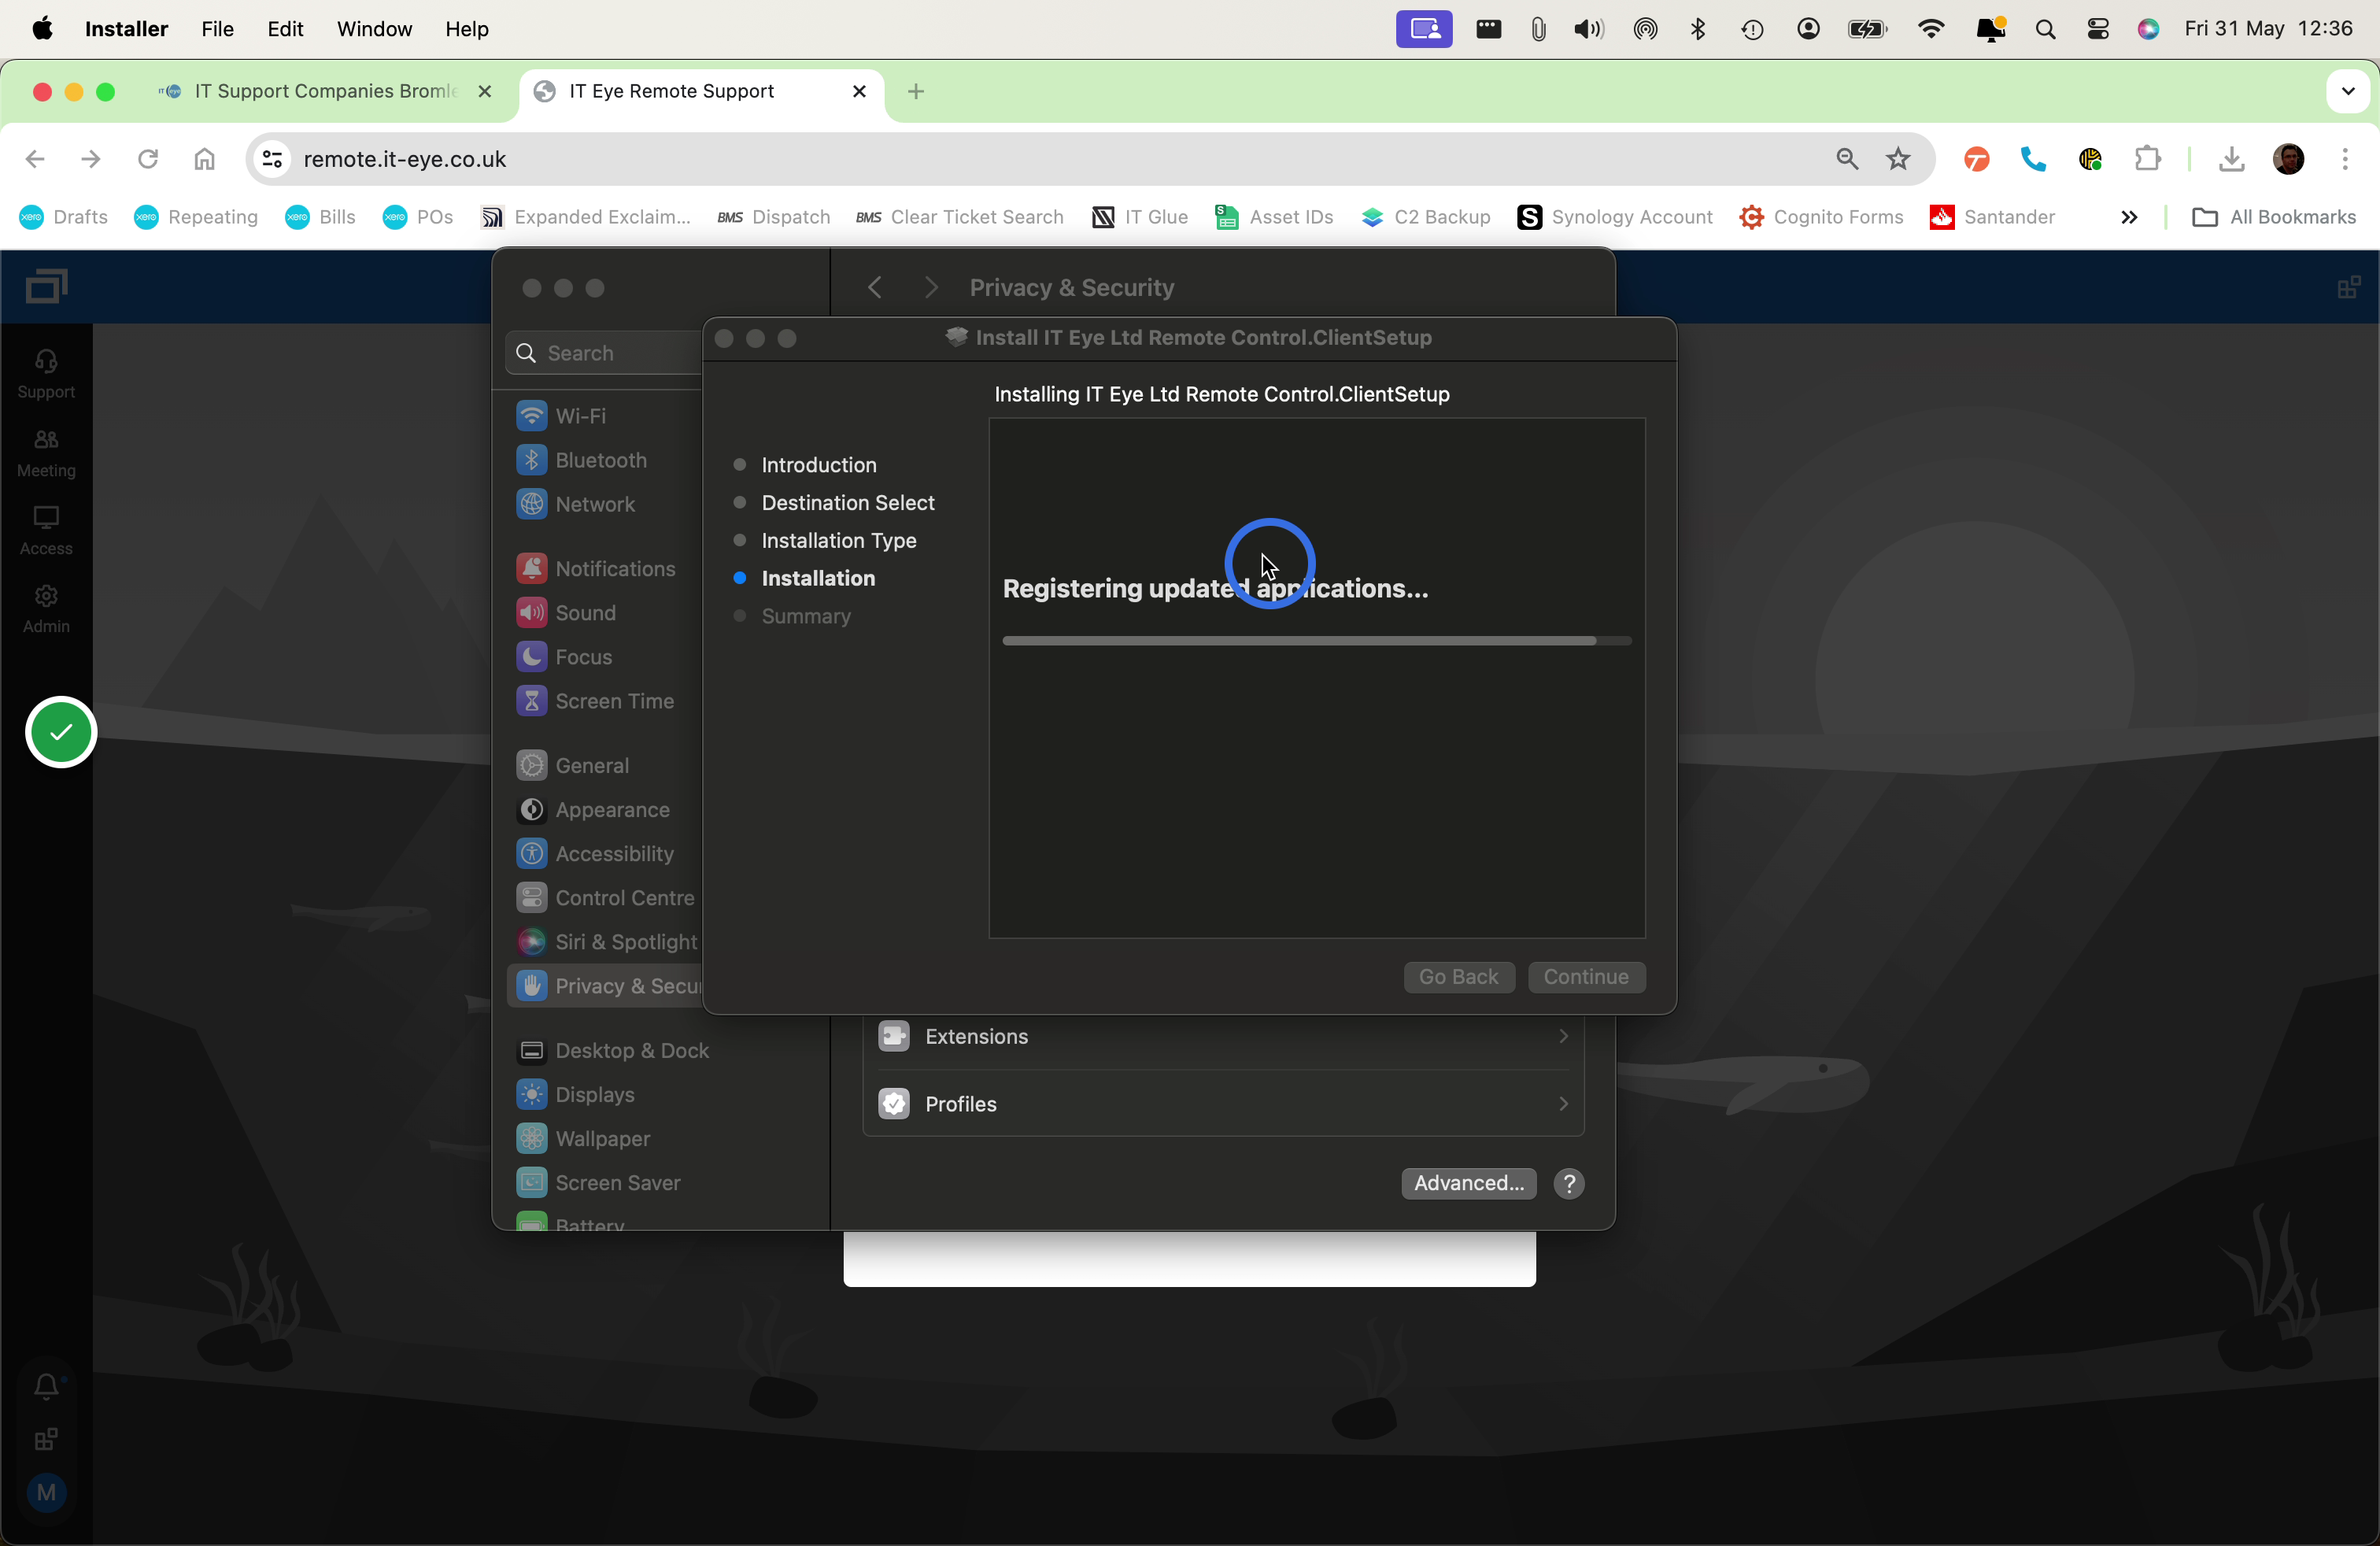
Task: Open the tab search dropdown arrow
Action: tap(2347, 91)
